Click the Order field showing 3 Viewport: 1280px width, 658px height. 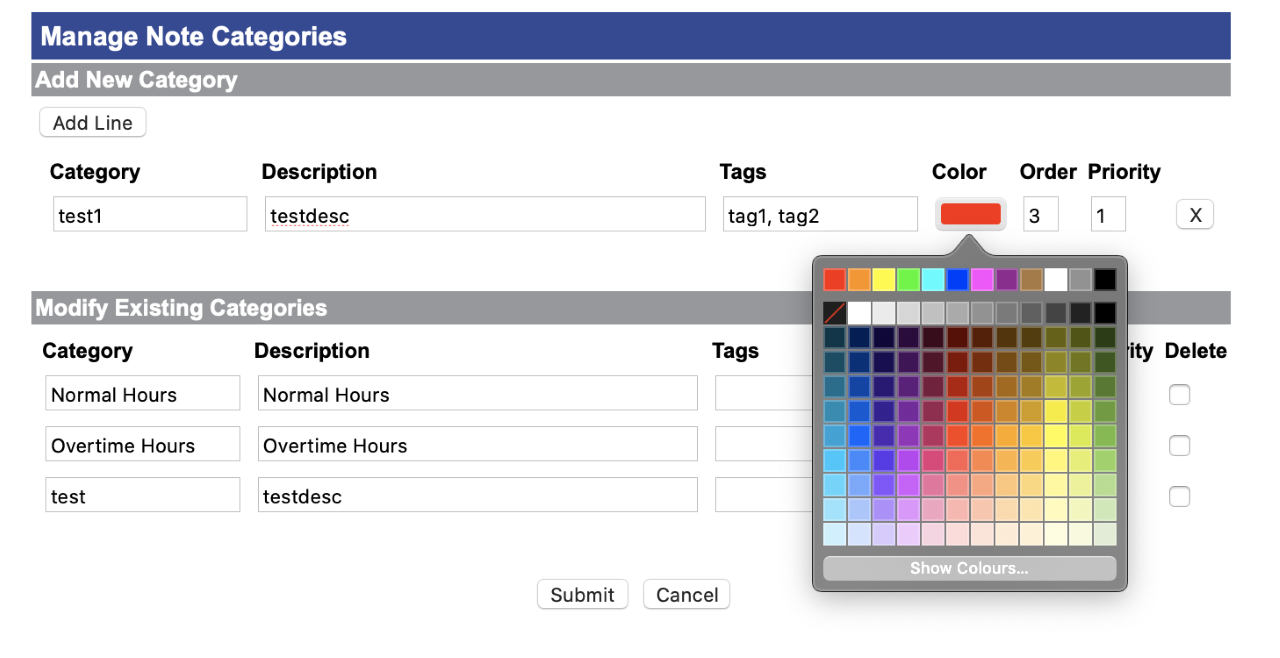(x=1040, y=215)
